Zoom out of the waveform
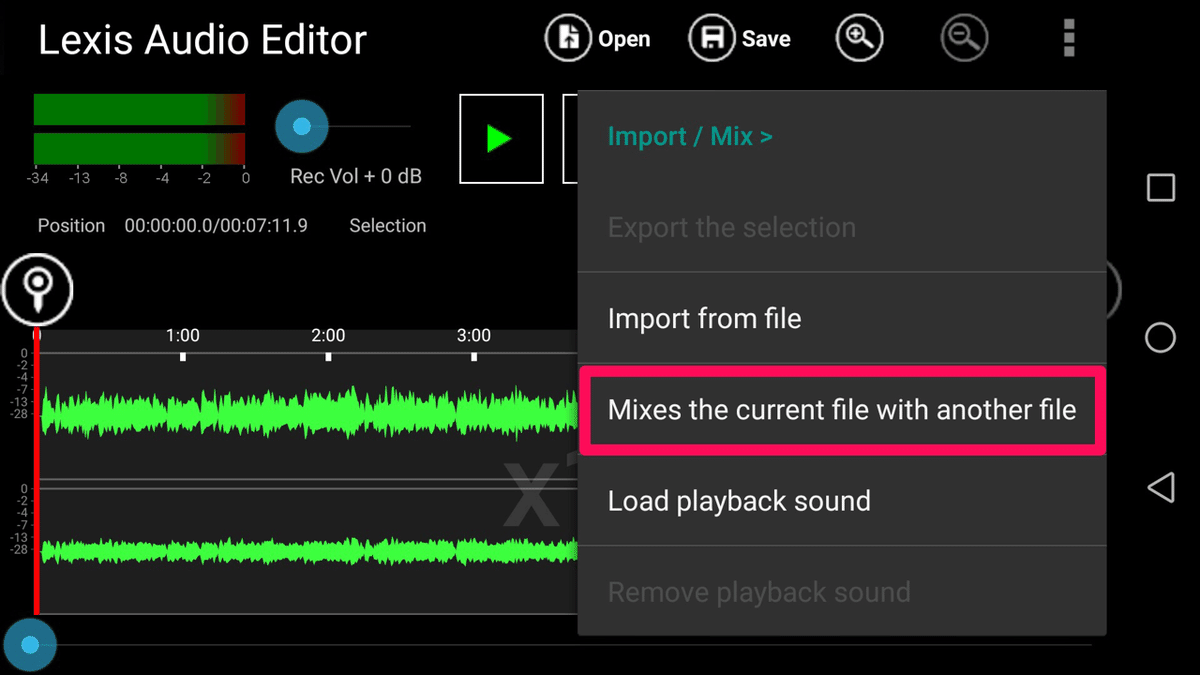The width and height of the screenshot is (1200, 675). click(965, 39)
